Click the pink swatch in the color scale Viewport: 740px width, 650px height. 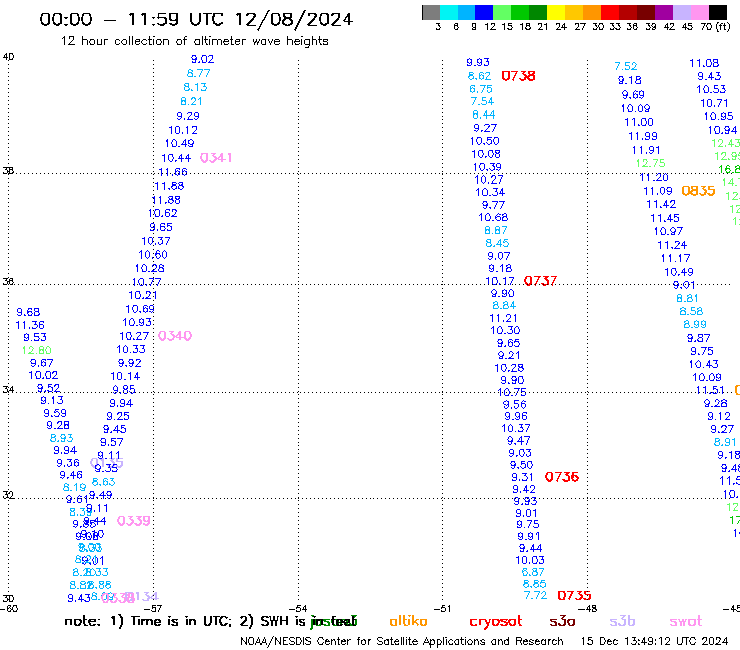699,12
